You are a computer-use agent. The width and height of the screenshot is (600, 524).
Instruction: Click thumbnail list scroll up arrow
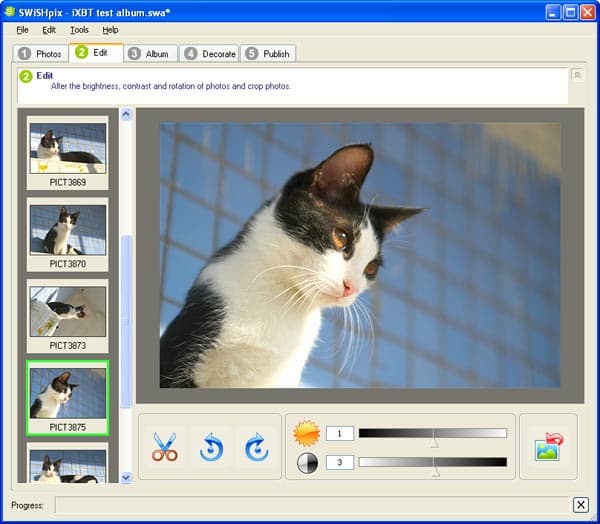click(x=126, y=114)
